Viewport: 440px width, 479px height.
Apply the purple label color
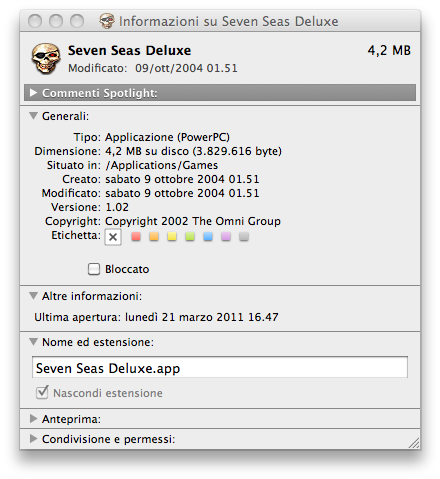(226, 236)
